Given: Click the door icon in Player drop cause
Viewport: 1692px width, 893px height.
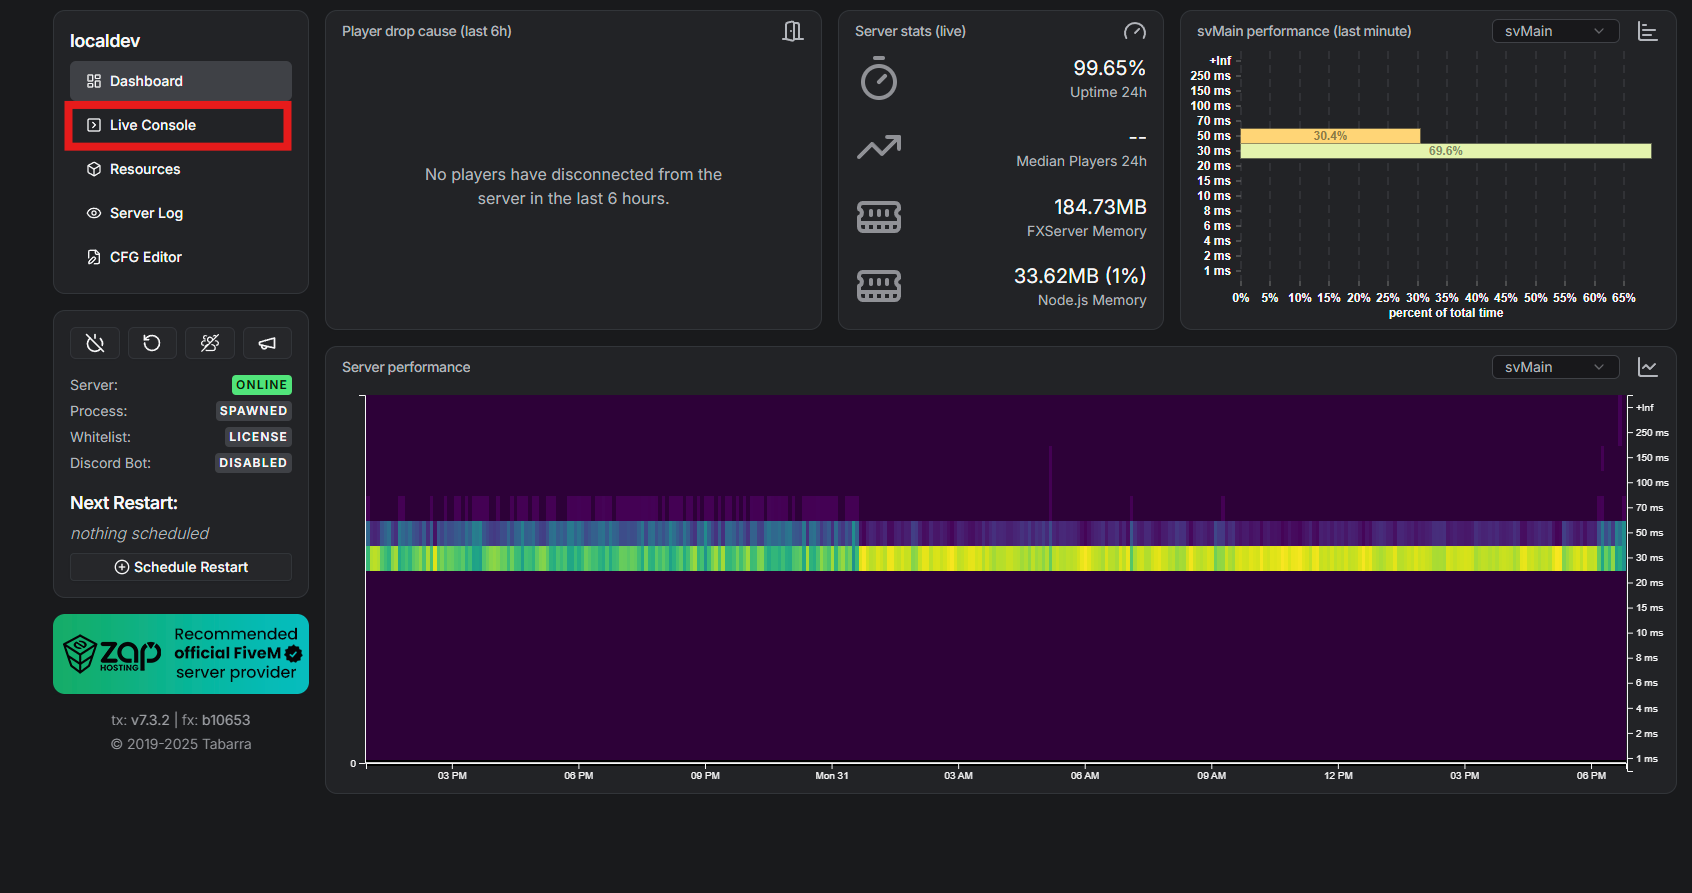Looking at the screenshot, I should pos(793,31).
